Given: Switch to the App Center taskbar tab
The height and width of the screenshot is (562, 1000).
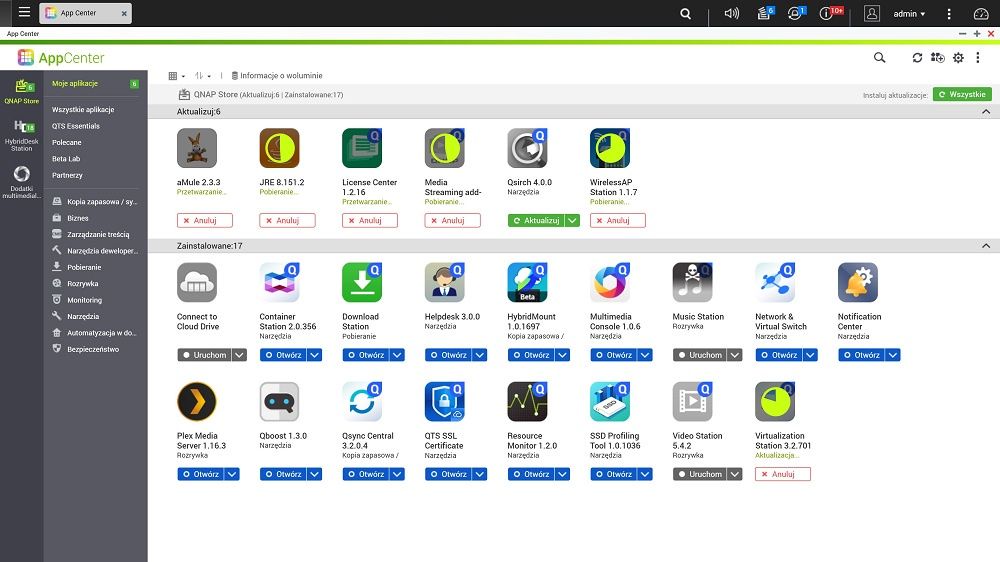Looking at the screenshot, I should pyautogui.click(x=85, y=13).
